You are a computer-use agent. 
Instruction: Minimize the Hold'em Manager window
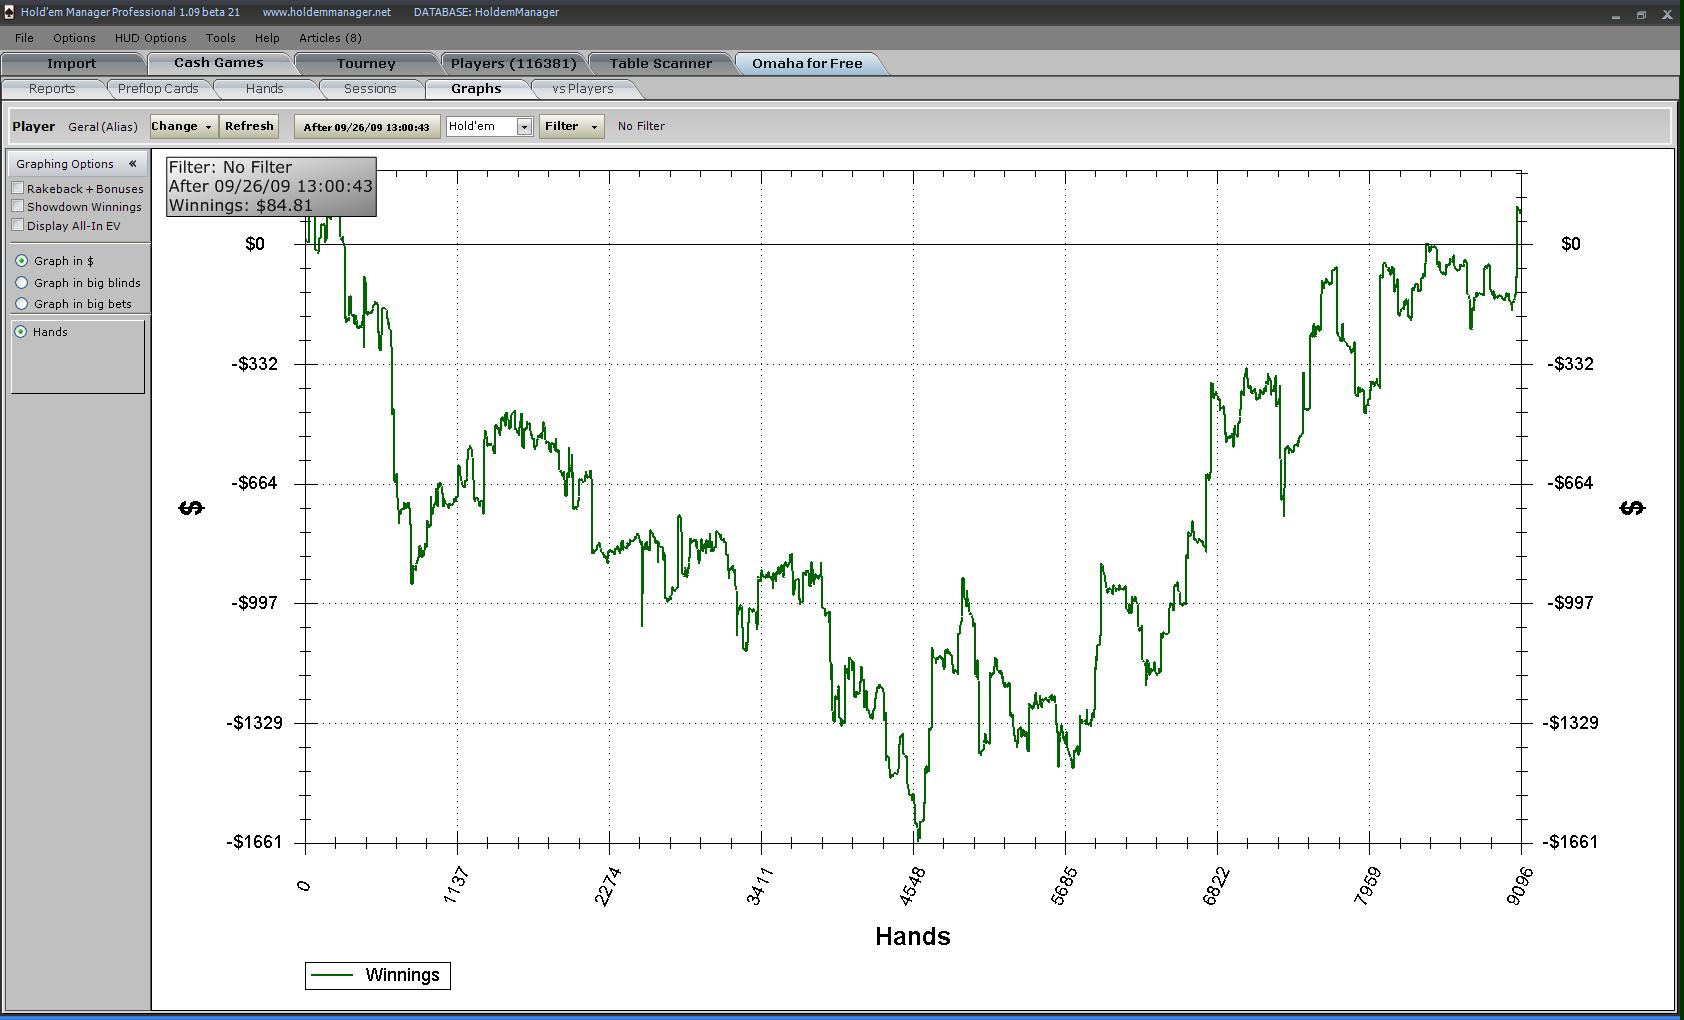[1616, 14]
